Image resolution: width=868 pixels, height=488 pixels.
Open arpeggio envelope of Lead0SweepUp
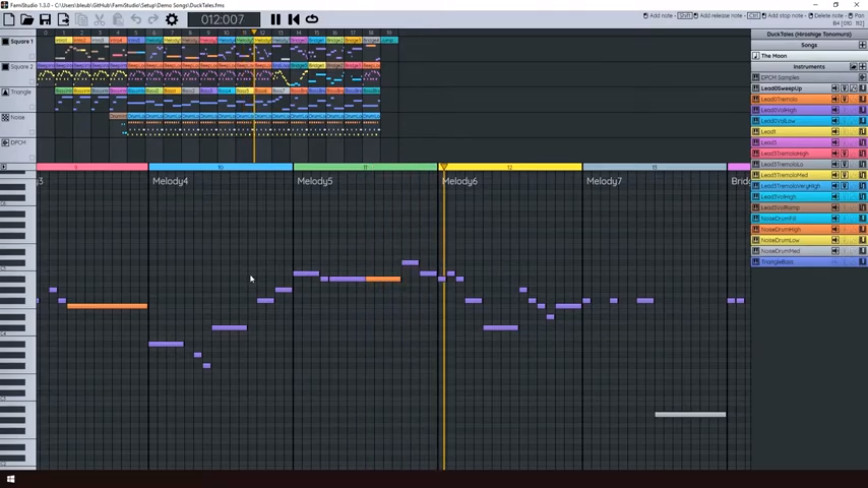point(854,88)
